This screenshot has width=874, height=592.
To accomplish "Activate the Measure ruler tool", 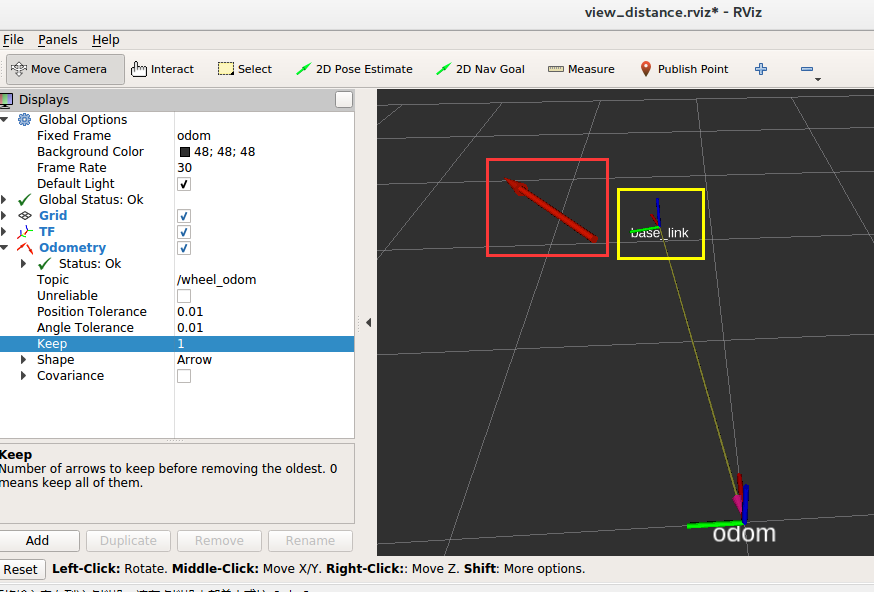I will (581, 69).
